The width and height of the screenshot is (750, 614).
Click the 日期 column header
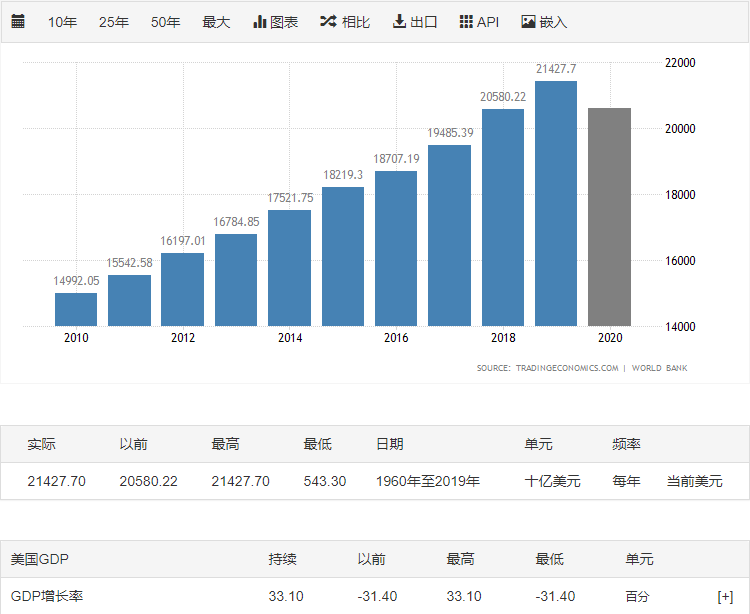pyautogui.click(x=390, y=444)
